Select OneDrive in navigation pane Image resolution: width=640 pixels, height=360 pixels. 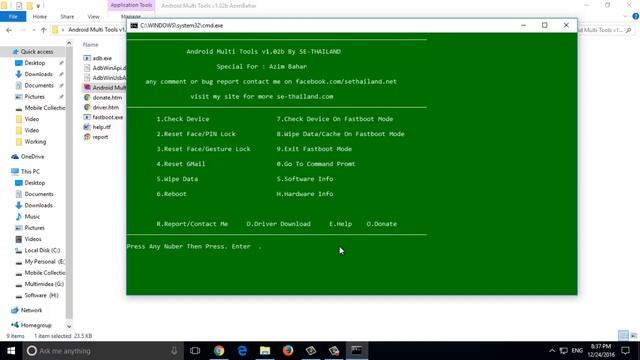click(32, 157)
